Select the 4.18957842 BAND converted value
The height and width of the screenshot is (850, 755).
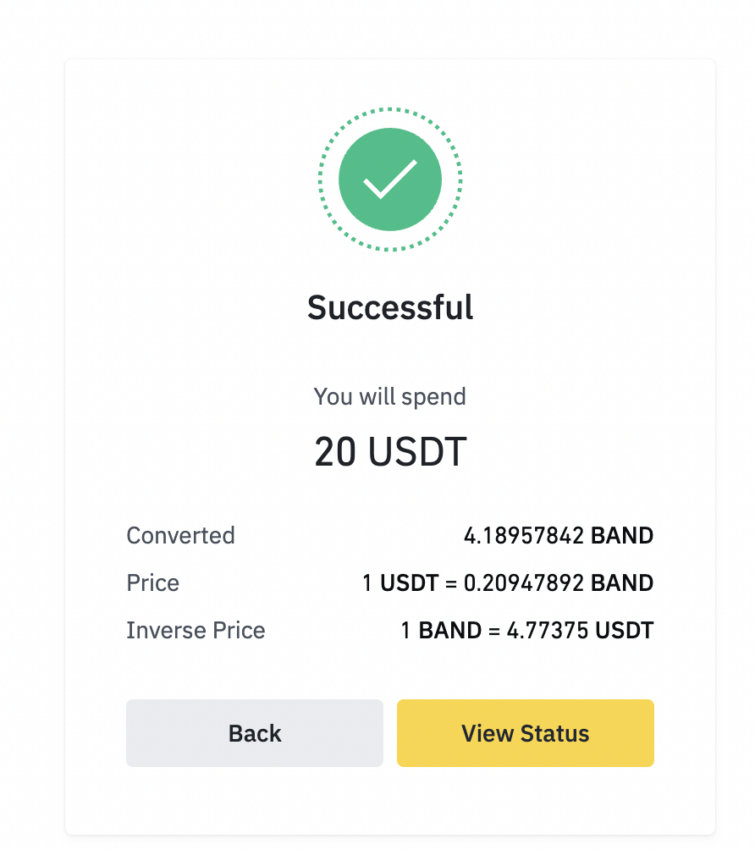click(558, 536)
